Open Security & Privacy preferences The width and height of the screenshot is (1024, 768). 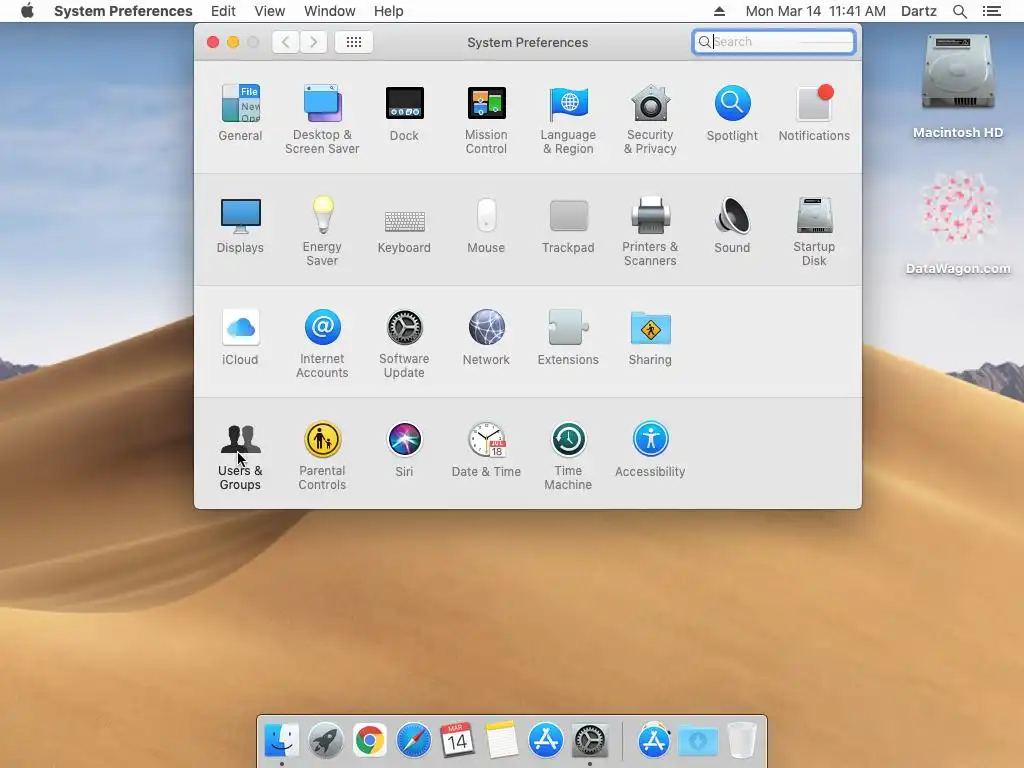coord(650,119)
